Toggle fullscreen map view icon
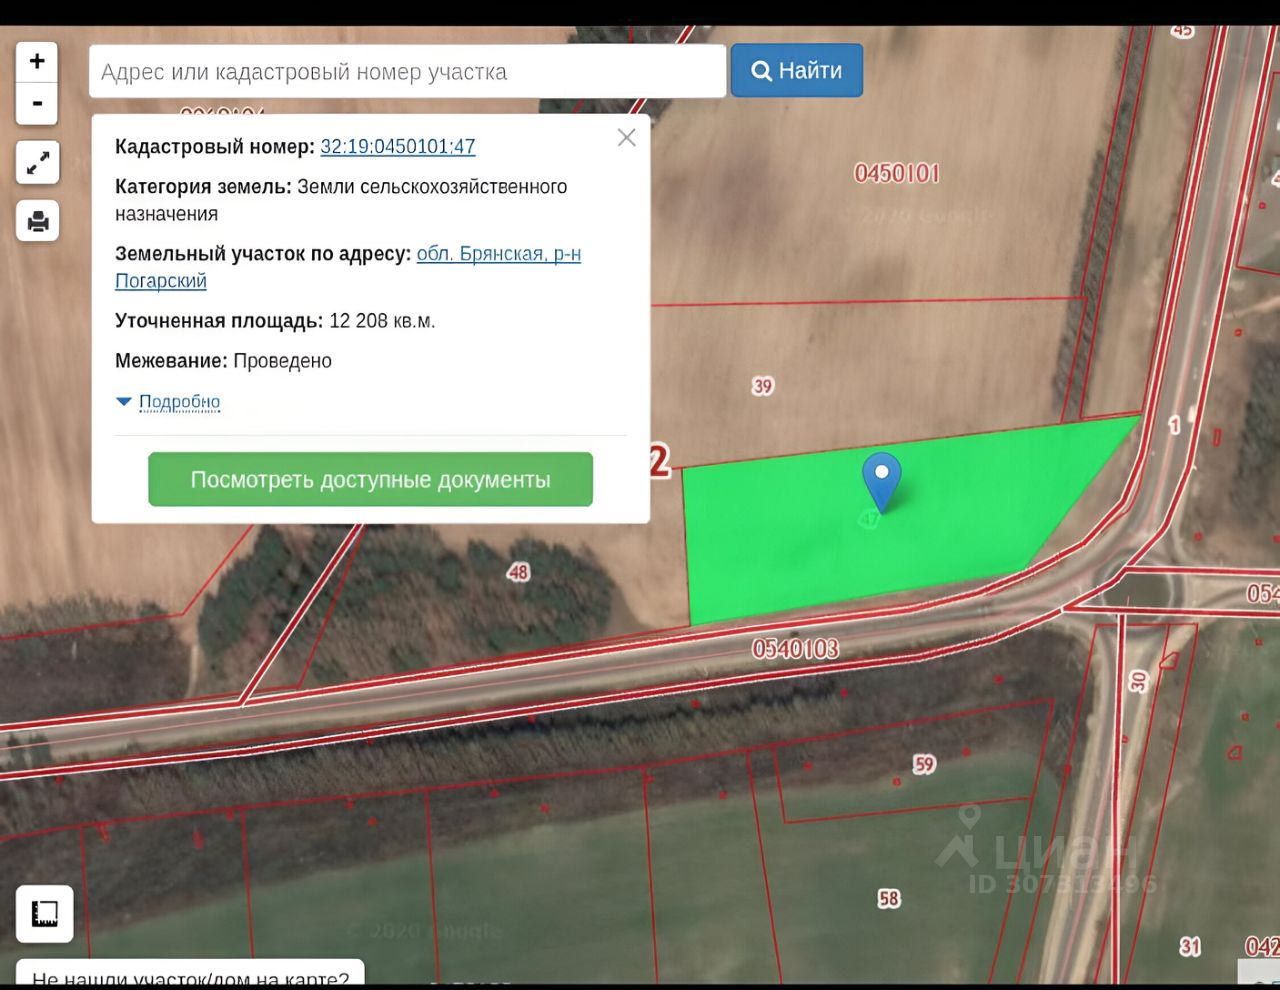This screenshot has width=1280, height=990. pyautogui.click(x=38, y=162)
